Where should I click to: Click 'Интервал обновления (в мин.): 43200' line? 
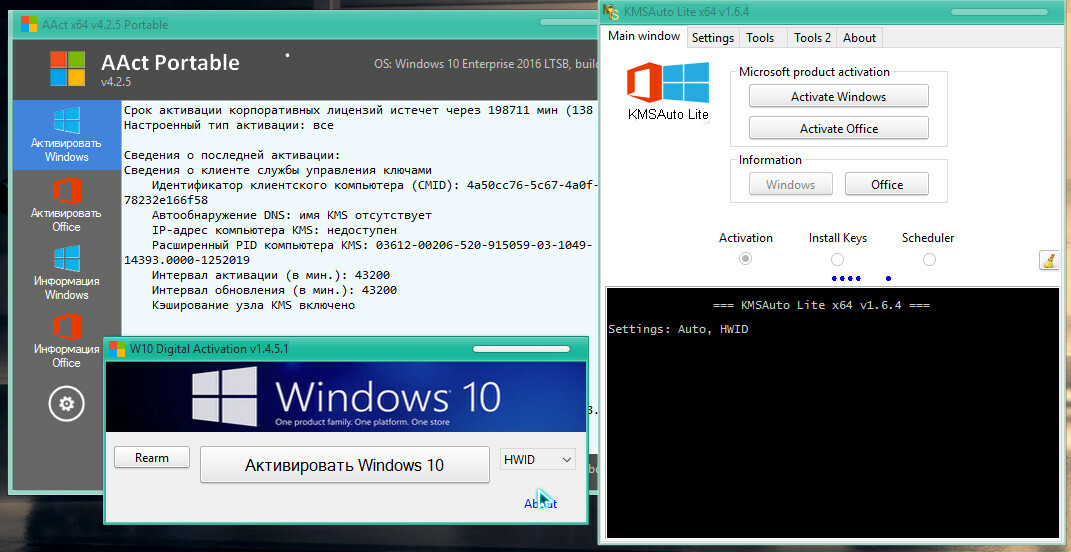tap(275, 290)
